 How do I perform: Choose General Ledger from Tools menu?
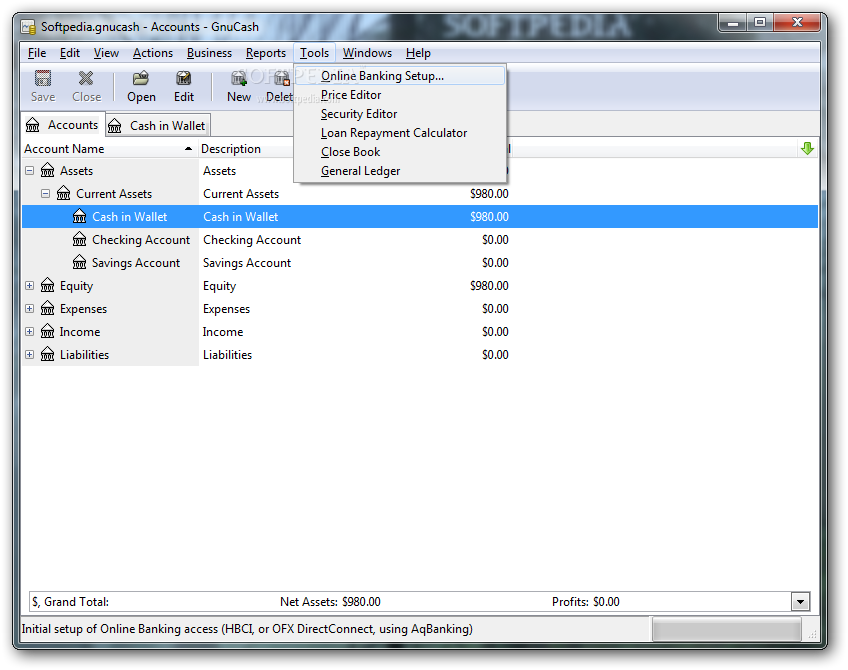(x=400, y=171)
